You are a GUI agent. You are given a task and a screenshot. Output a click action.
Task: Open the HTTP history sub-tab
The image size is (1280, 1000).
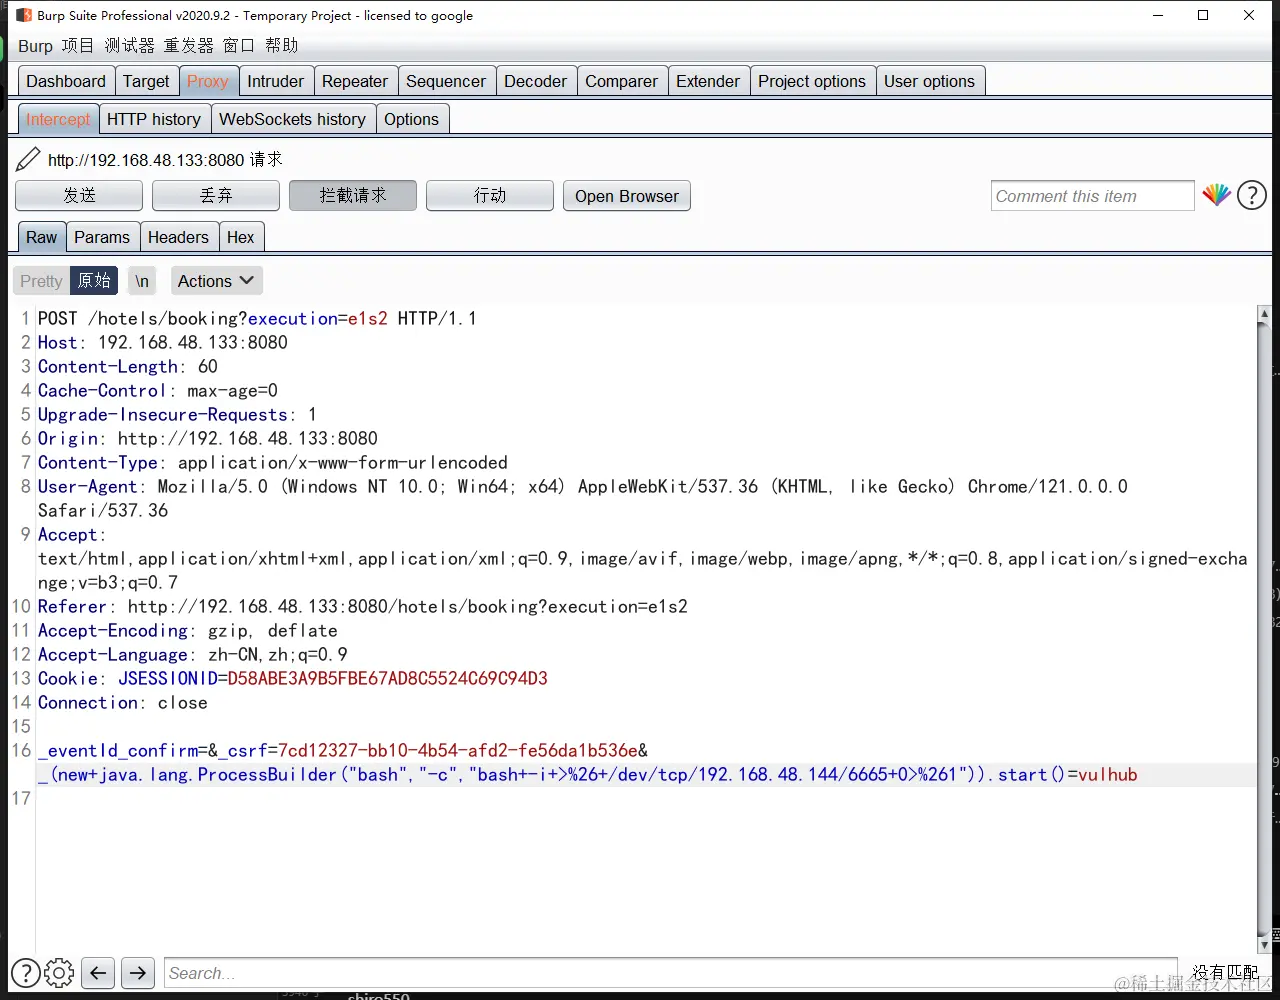154,119
